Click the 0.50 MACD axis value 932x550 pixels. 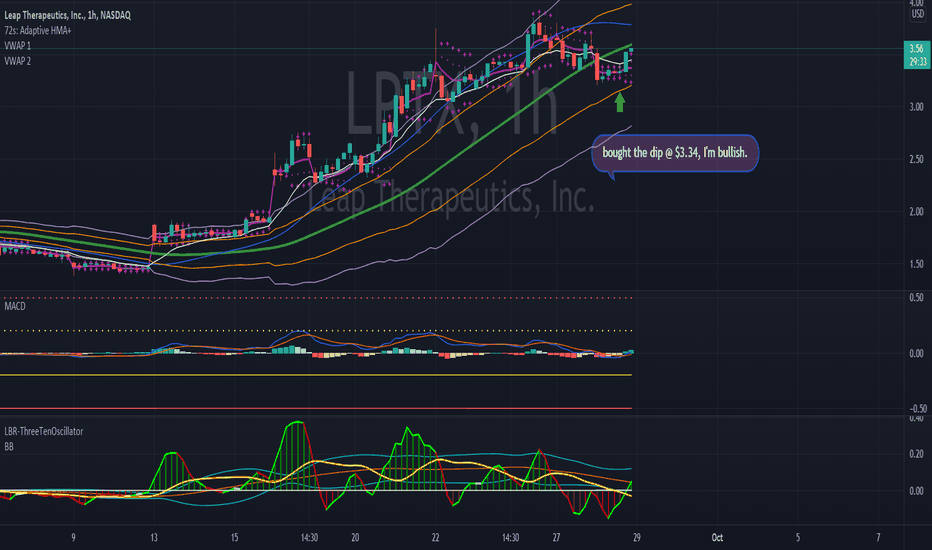(917, 297)
